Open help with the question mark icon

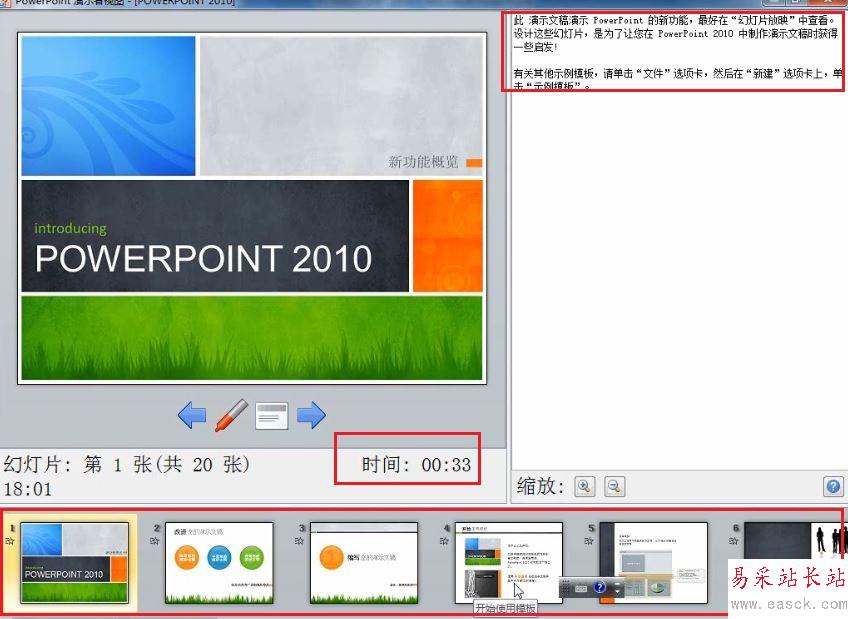pos(833,486)
